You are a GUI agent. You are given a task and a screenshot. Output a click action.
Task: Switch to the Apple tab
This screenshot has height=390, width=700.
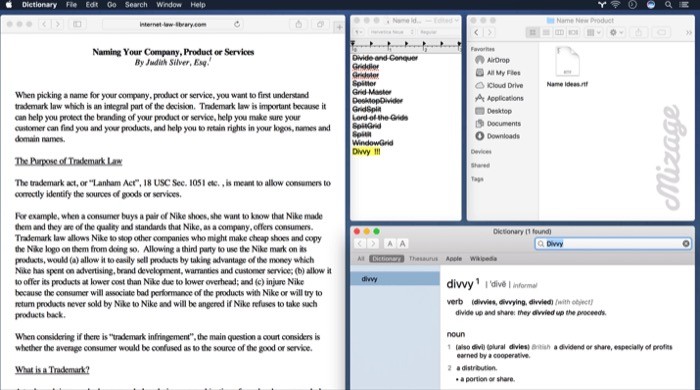click(x=454, y=259)
